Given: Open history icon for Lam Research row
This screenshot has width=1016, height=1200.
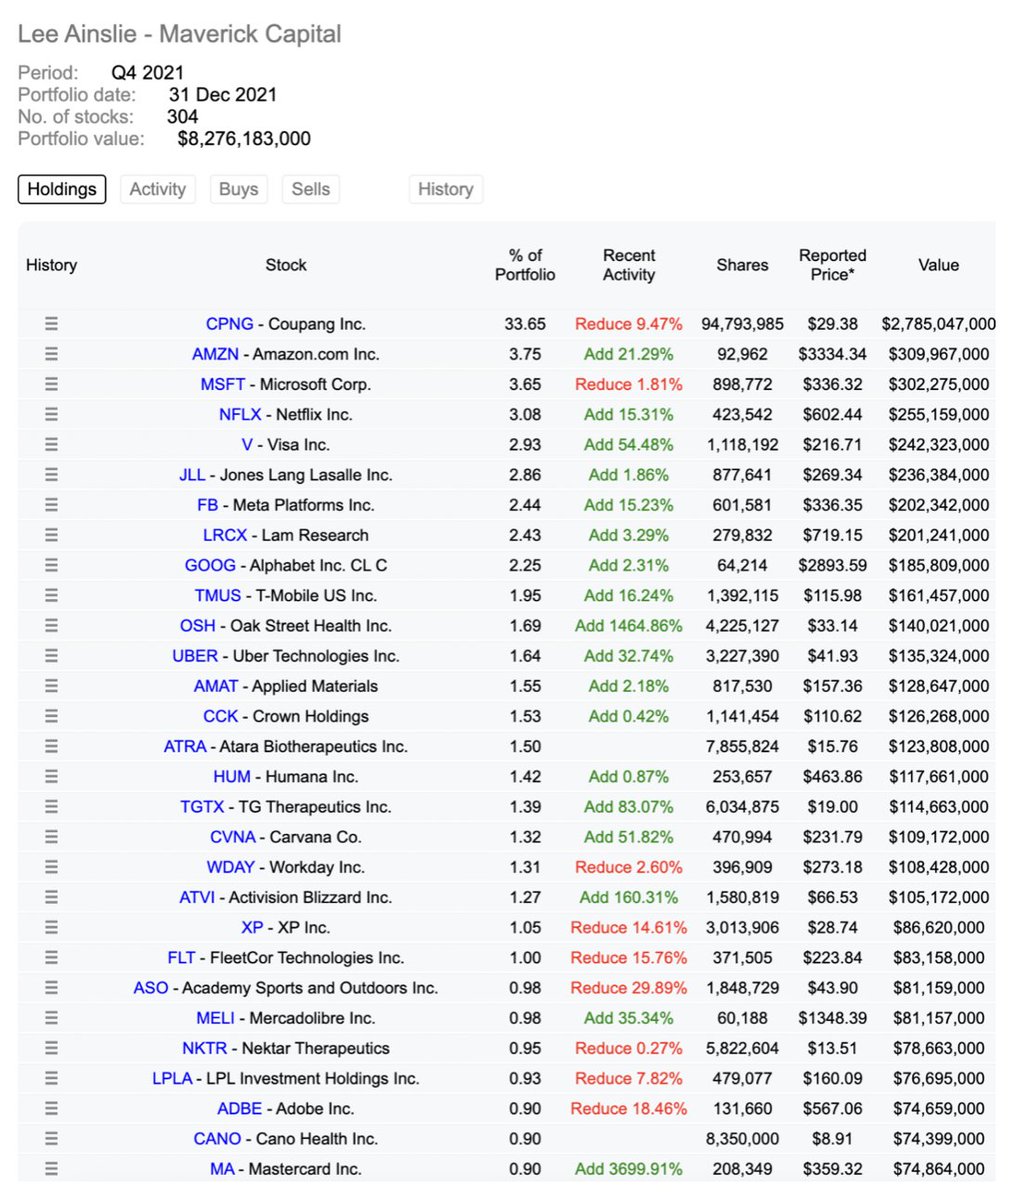Looking at the screenshot, I should [x=51, y=535].
